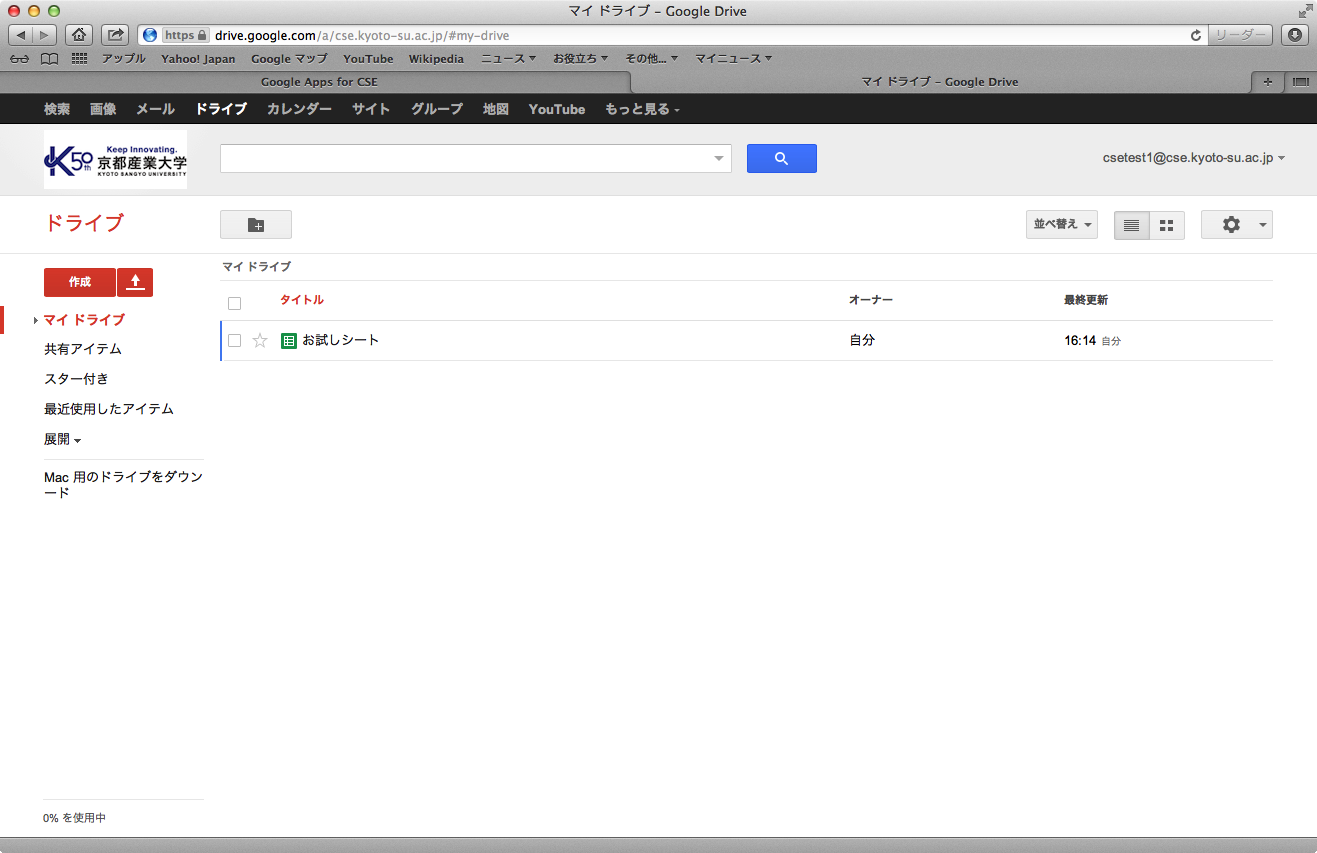The height and width of the screenshot is (853, 1317).
Task: Star the お試しシート file
Action: click(260, 341)
